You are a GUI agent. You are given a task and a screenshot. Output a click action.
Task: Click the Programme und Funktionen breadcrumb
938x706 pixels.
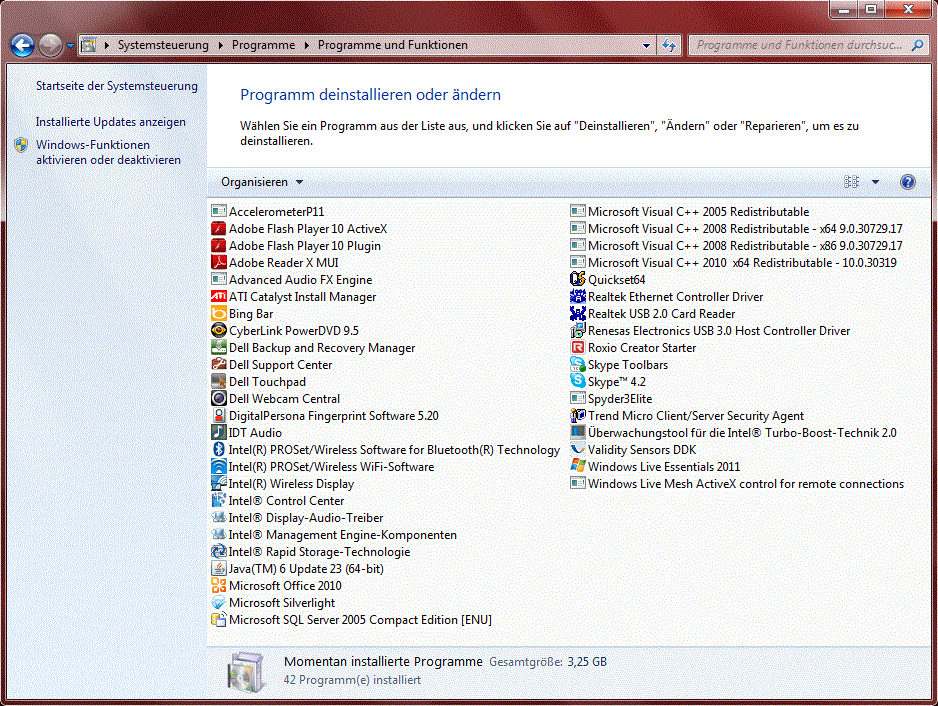point(392,45)
